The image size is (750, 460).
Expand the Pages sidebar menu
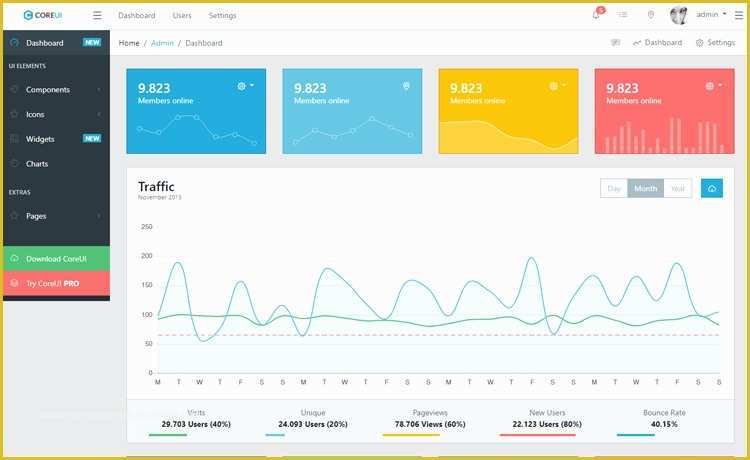coord(56,216)
